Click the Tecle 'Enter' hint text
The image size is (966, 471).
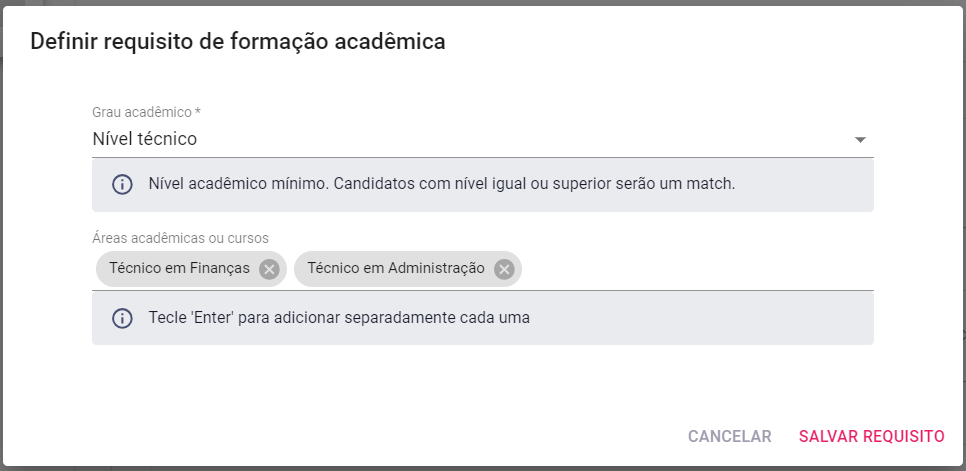pyautogui.click(x=339, y=318)
